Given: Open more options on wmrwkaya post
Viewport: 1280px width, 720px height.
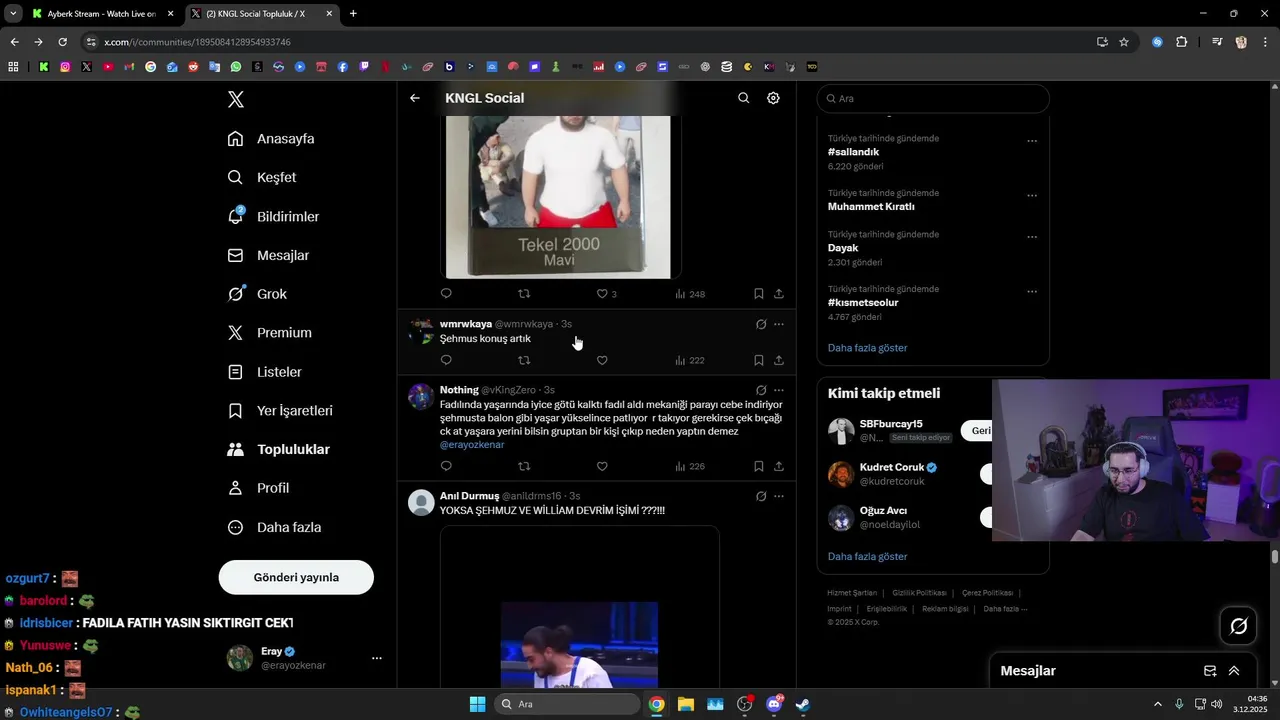Looking at the screenshot, I should [x=779, y=324].
